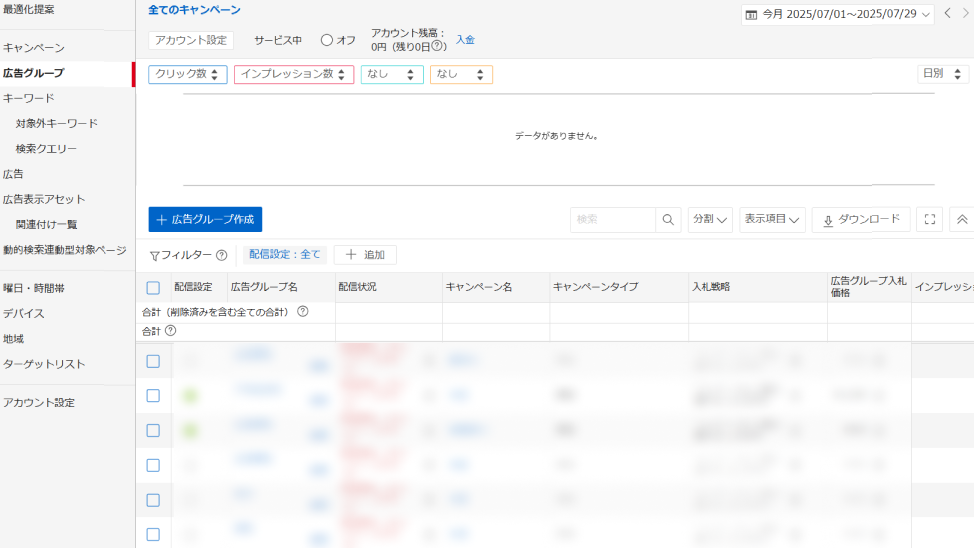974x548 pixels.
Task: Click the 全てのキャンペーン breadcrumb link
Action: pyautogui.click(x=194, y=10)
